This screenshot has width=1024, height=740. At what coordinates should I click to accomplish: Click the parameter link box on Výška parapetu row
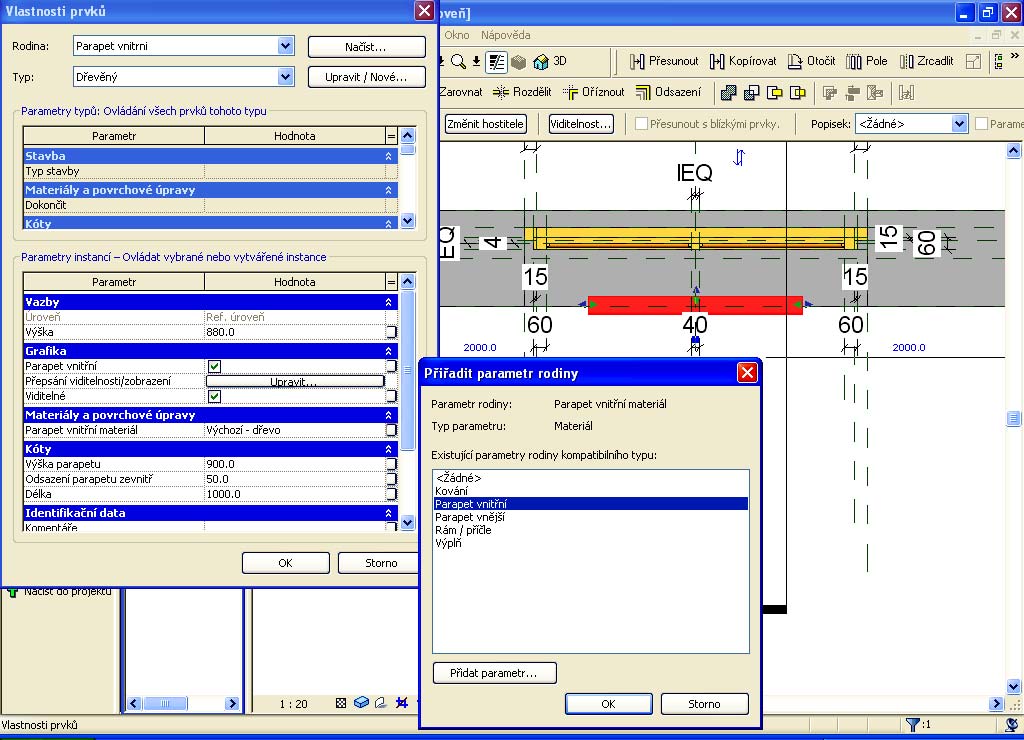pos(391,464)
